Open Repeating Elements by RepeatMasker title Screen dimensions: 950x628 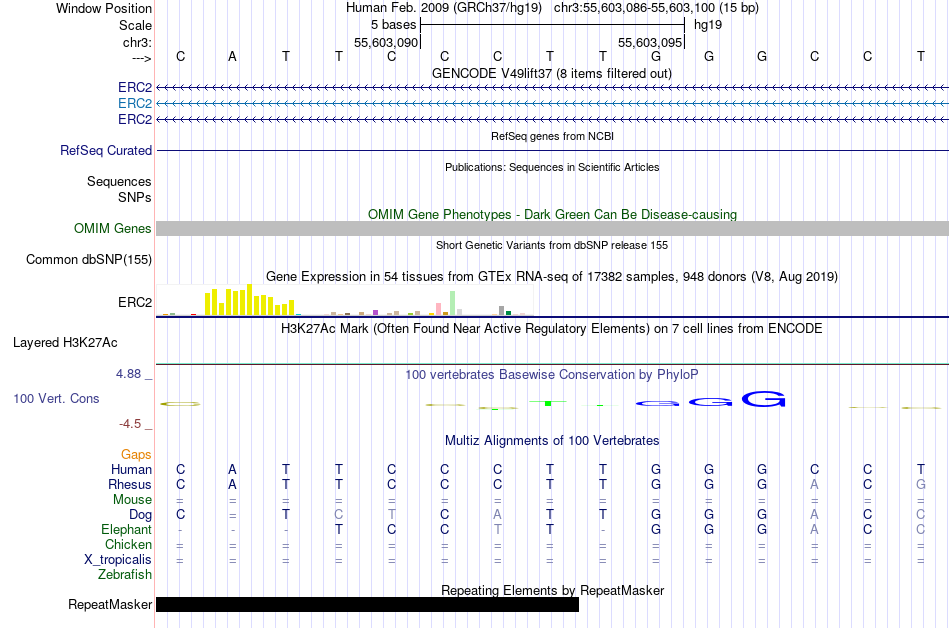tap(552, 590)
